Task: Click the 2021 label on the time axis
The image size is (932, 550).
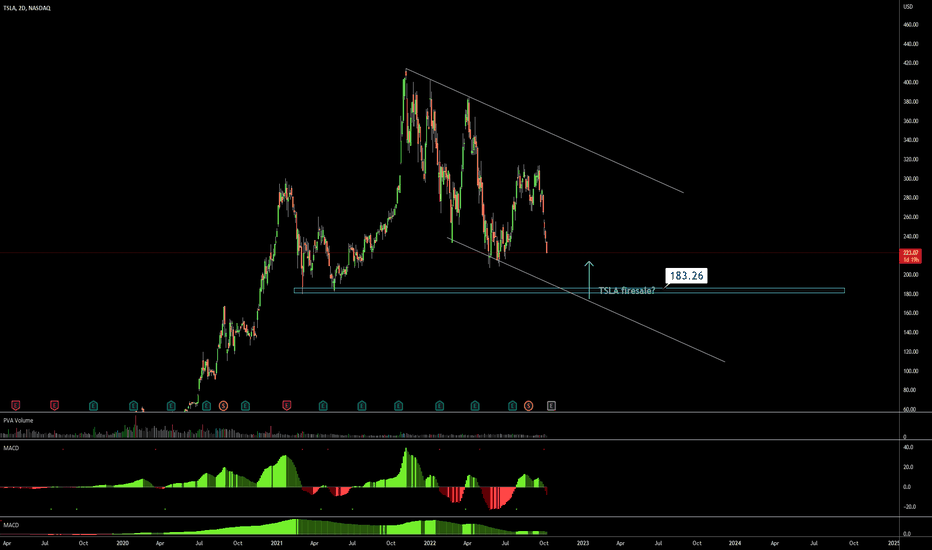Action: point(276,543)
